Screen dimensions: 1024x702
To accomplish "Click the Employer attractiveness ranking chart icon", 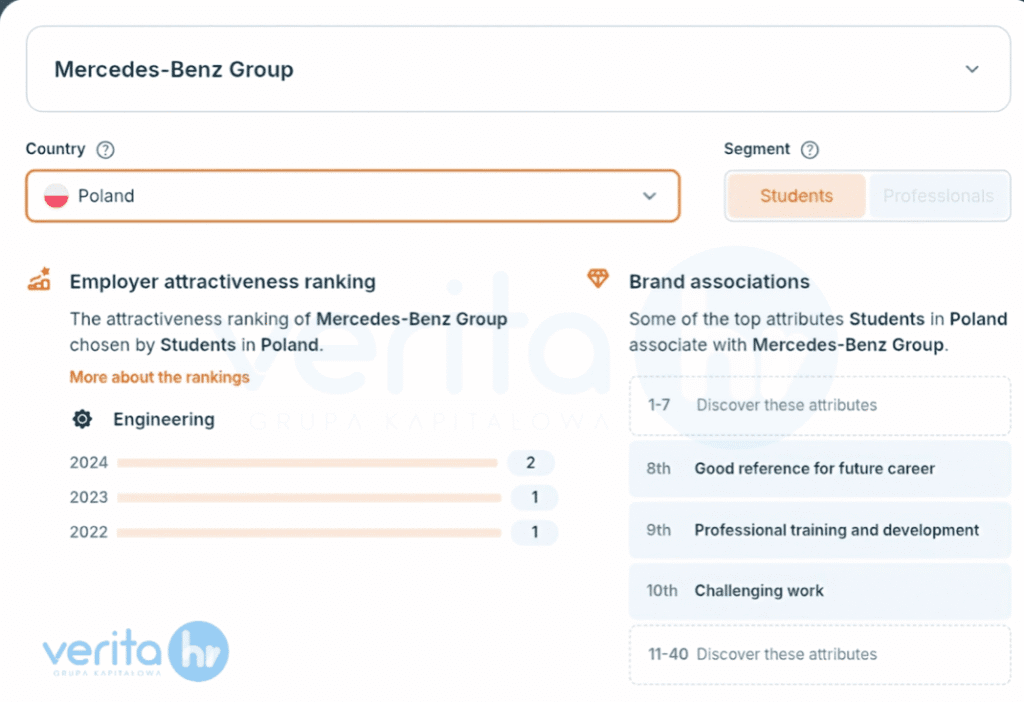I will click(x=39, y=279).
